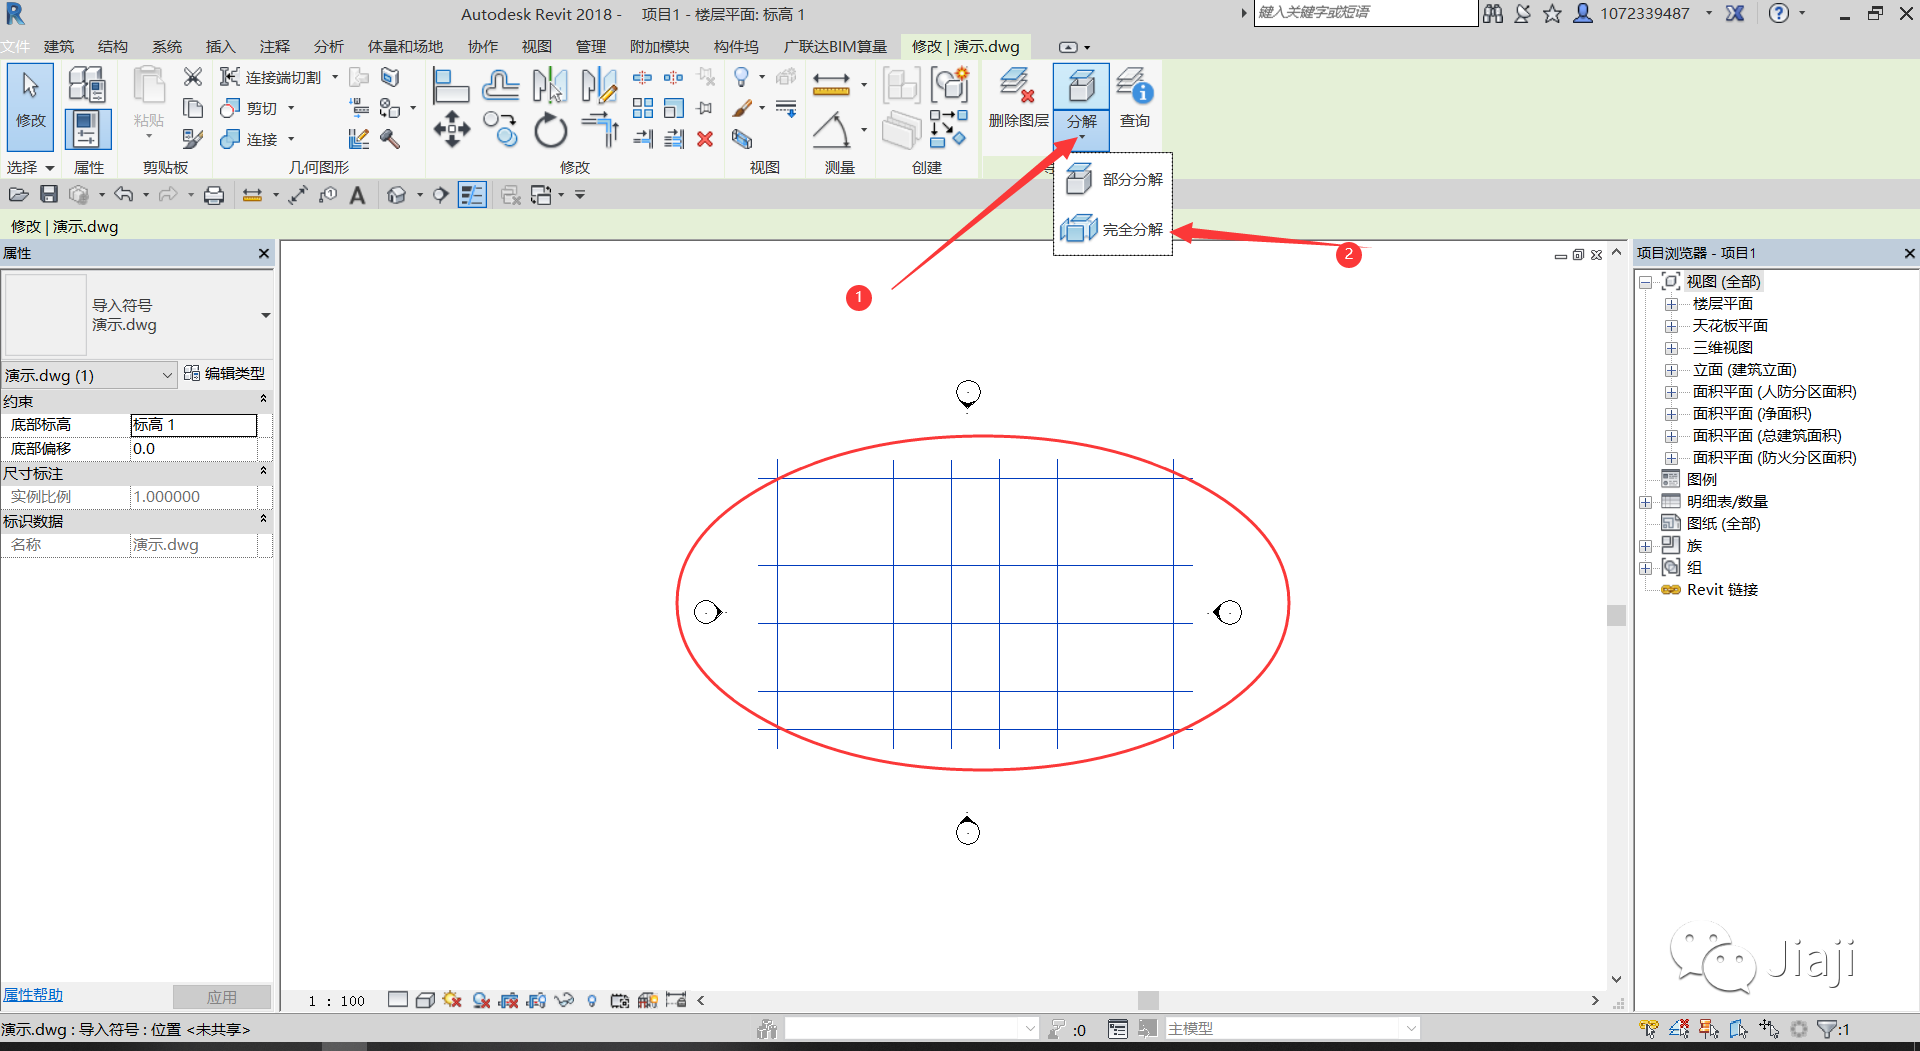
Task: Collapse the 视图 (全部) tree node
Action: [1645, 282]
